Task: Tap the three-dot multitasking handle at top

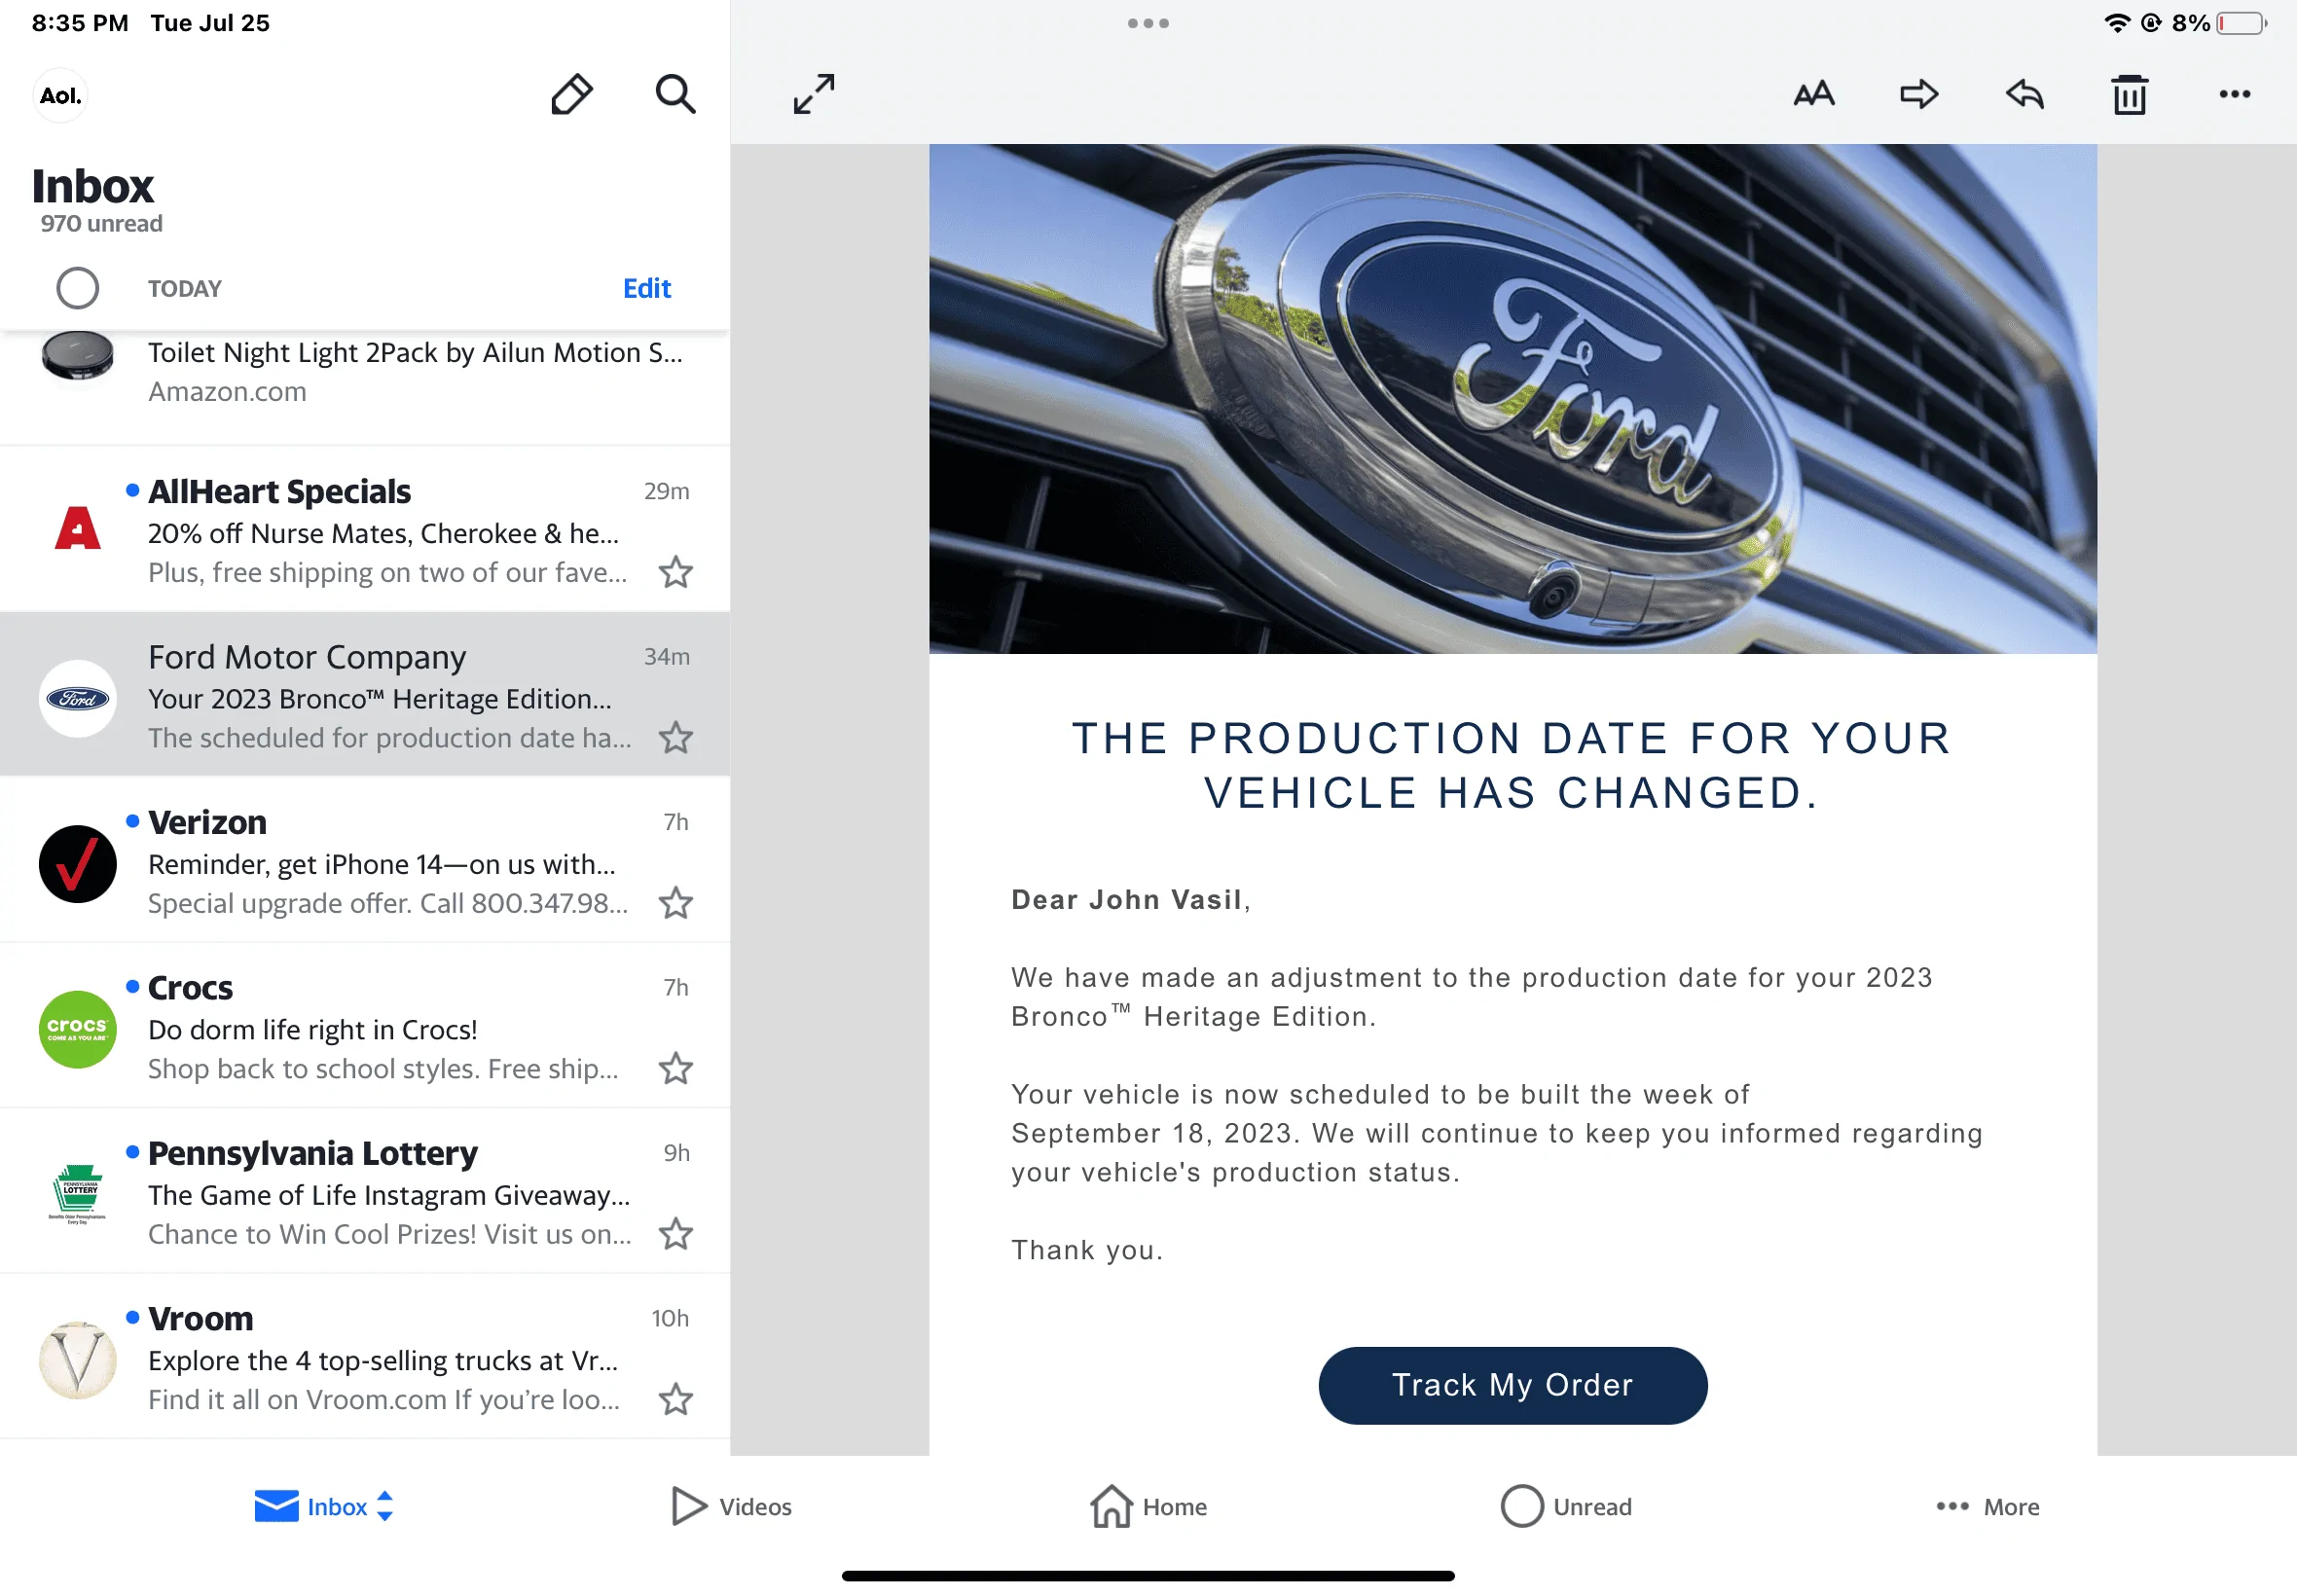Action: point(1148,23)
